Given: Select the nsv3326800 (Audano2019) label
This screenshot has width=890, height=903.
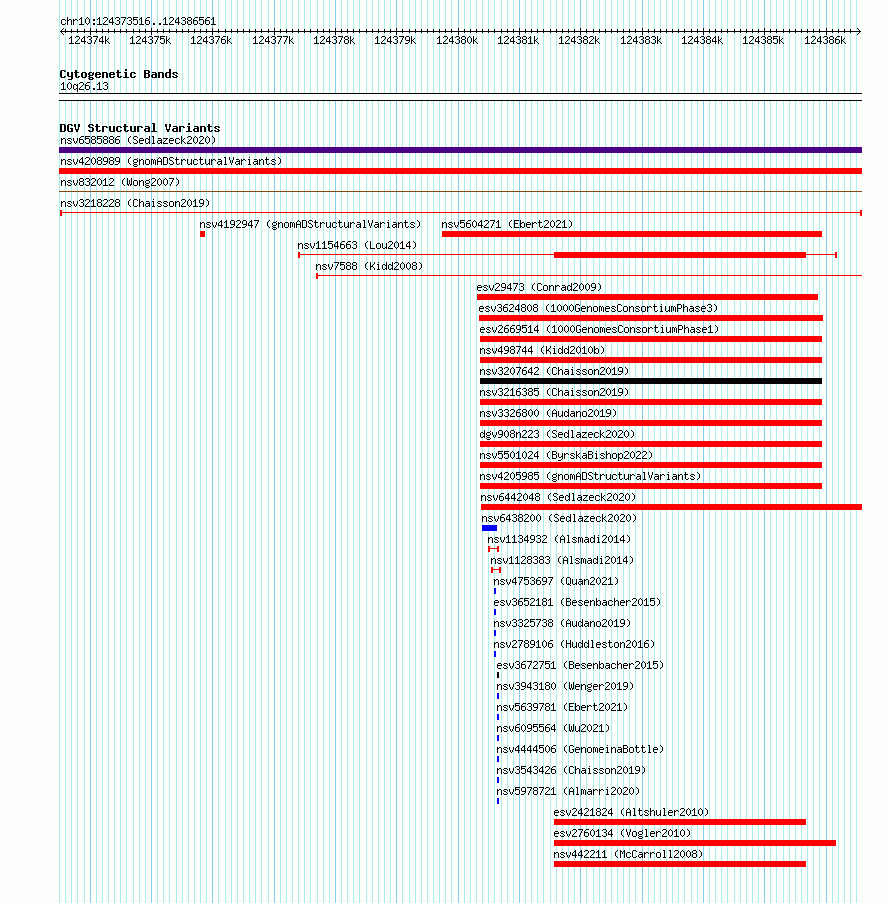Looking at the screenshot, I should click(x=548, y=413).
